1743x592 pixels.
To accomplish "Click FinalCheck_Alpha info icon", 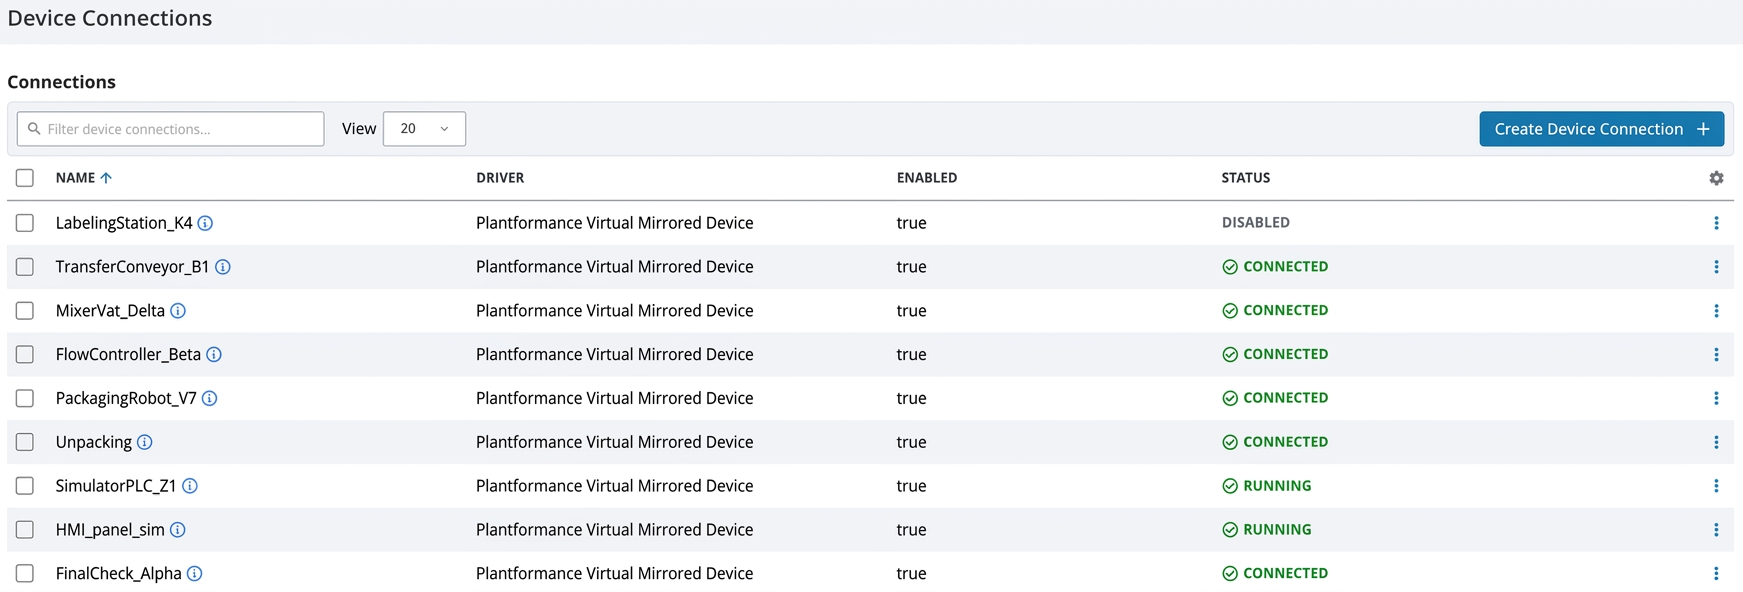I will [195, 573].
